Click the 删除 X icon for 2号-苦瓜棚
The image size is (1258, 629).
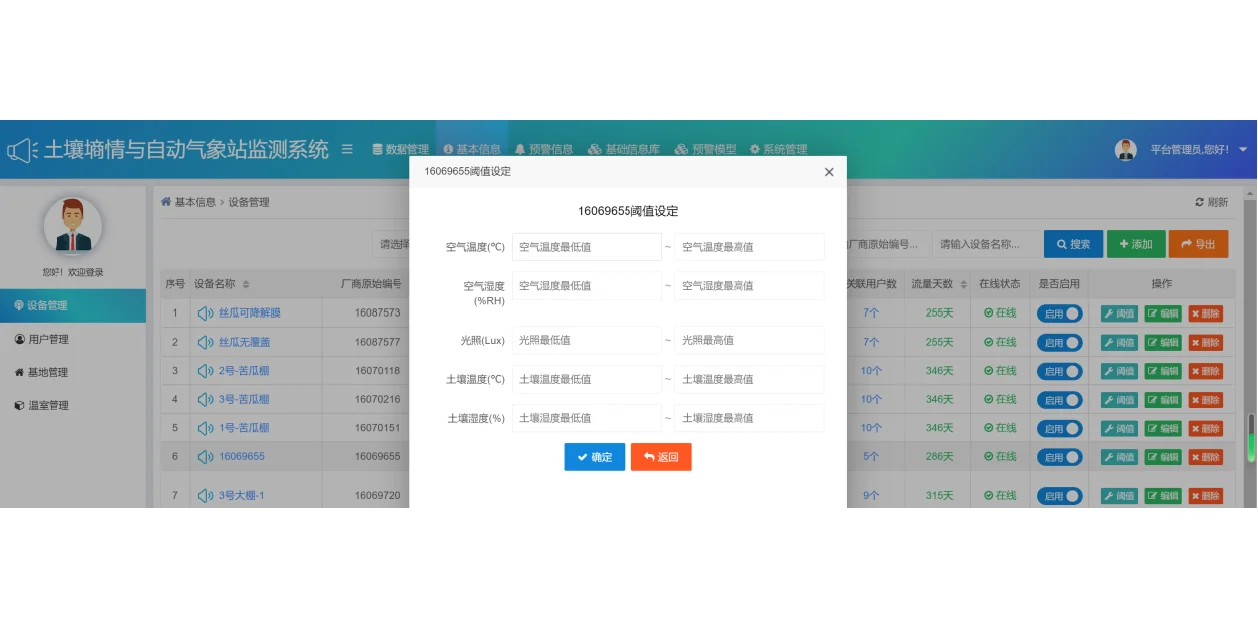click(1197, 371)
